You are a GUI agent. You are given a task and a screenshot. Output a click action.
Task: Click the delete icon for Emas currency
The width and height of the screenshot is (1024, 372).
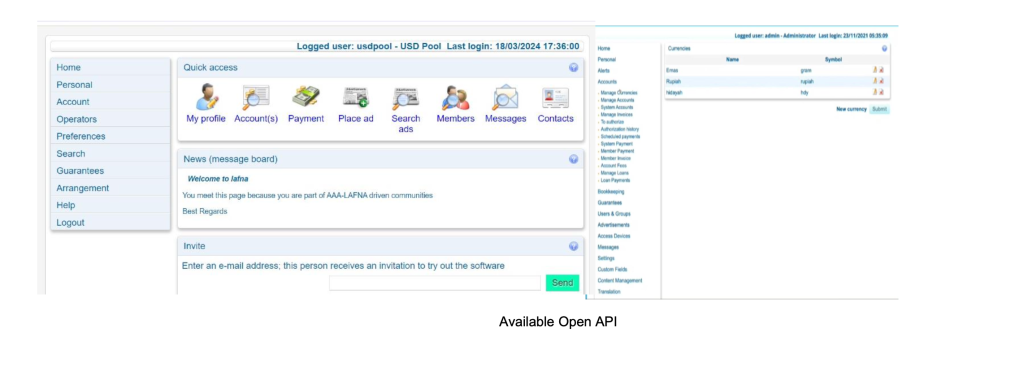[x=881, y=70]
